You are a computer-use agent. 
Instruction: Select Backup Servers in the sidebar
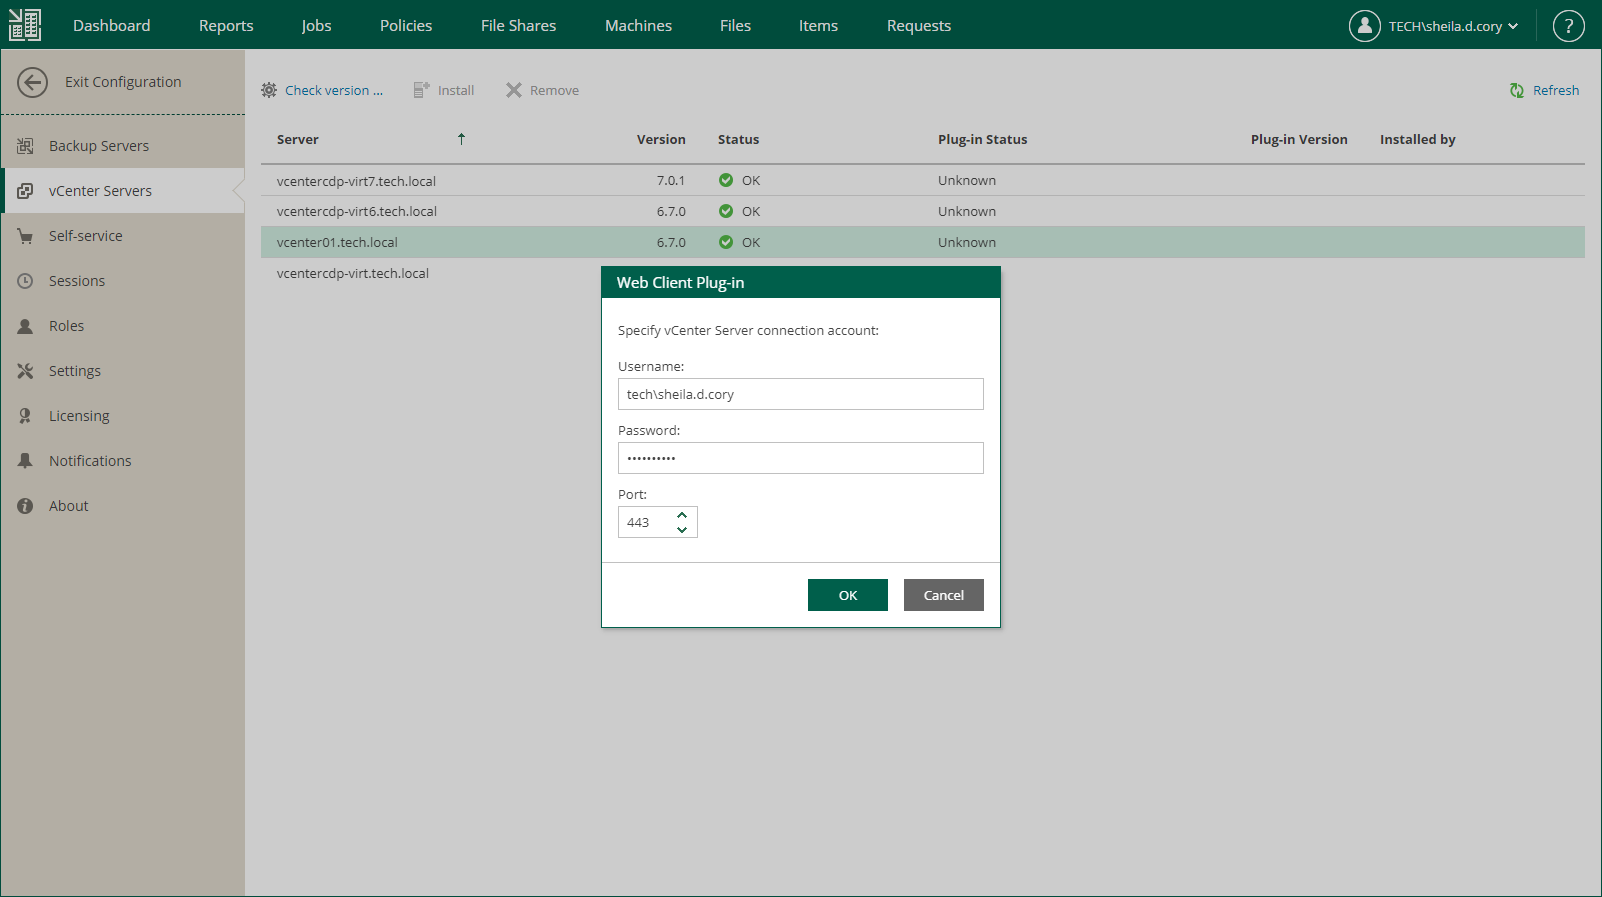pos(123,146)
